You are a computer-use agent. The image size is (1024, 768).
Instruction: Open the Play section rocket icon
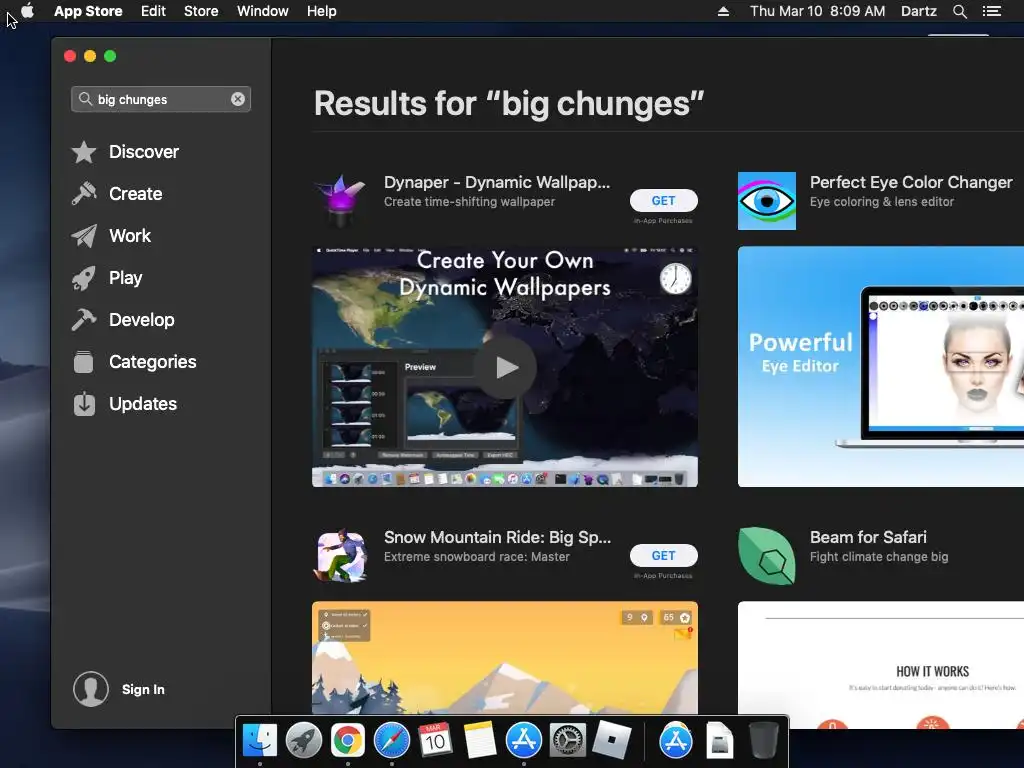[x=84, y=278]
